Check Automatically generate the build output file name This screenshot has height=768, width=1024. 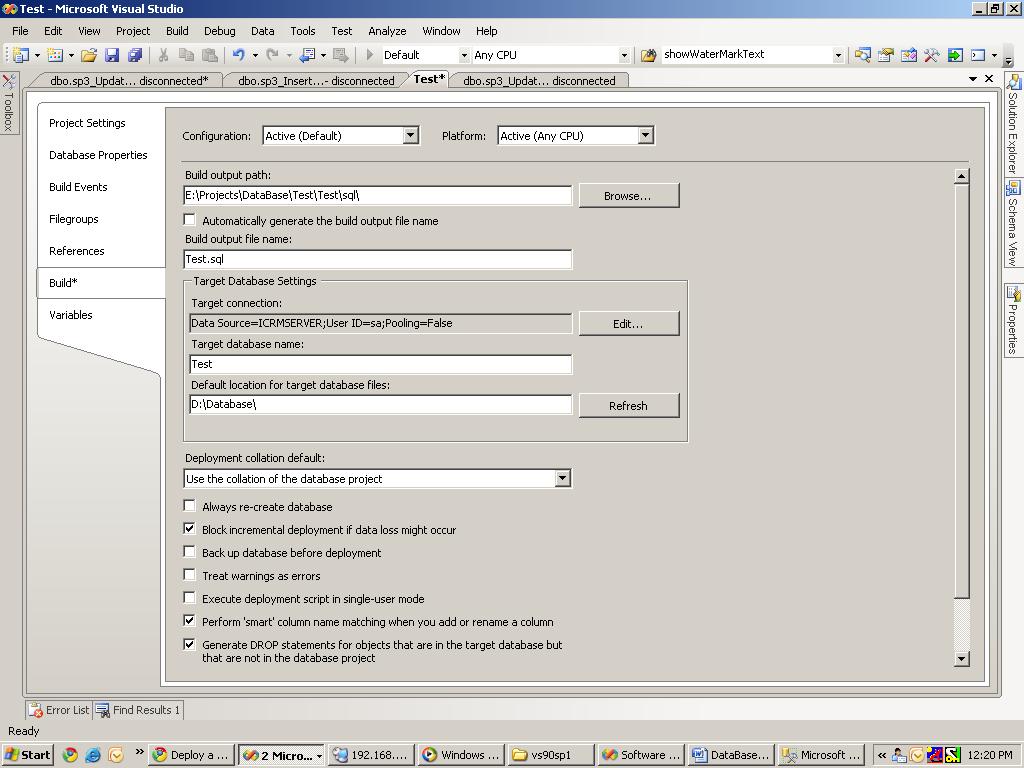click(x=189, y=220)
